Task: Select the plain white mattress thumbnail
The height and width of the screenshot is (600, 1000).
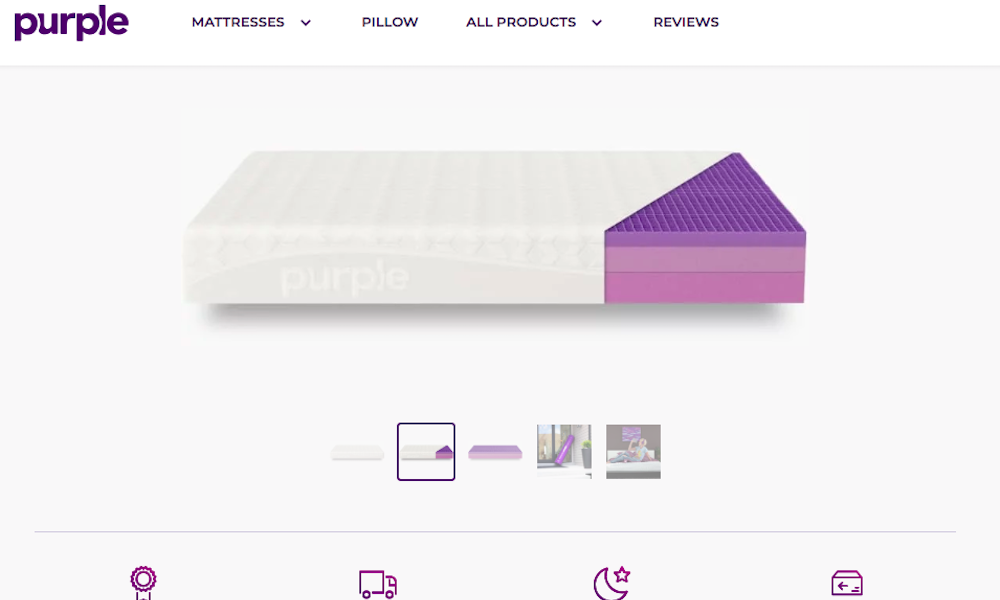Action: [x=357, y=452]
